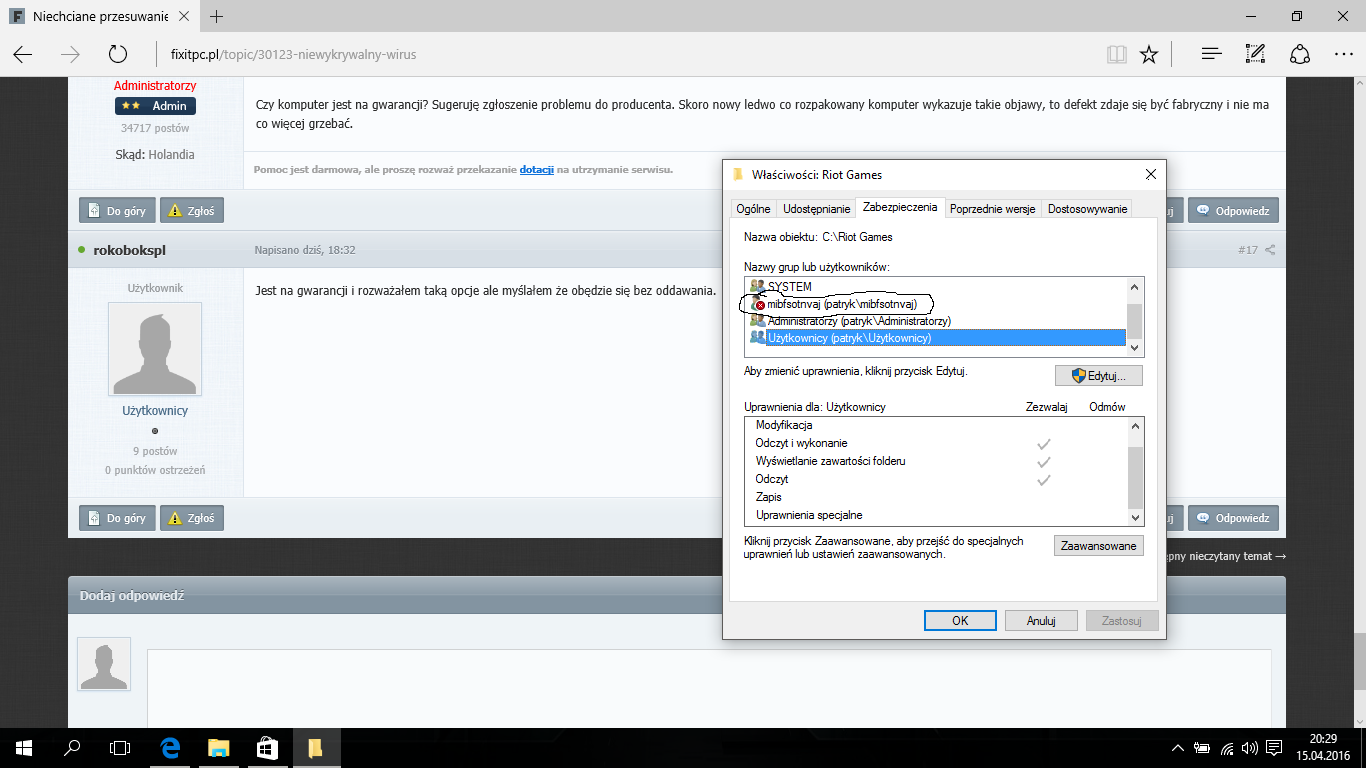Click the permissions list scroll-up arrow
This screenshot has width=1366, height=768.
(x=1135, y=426)
